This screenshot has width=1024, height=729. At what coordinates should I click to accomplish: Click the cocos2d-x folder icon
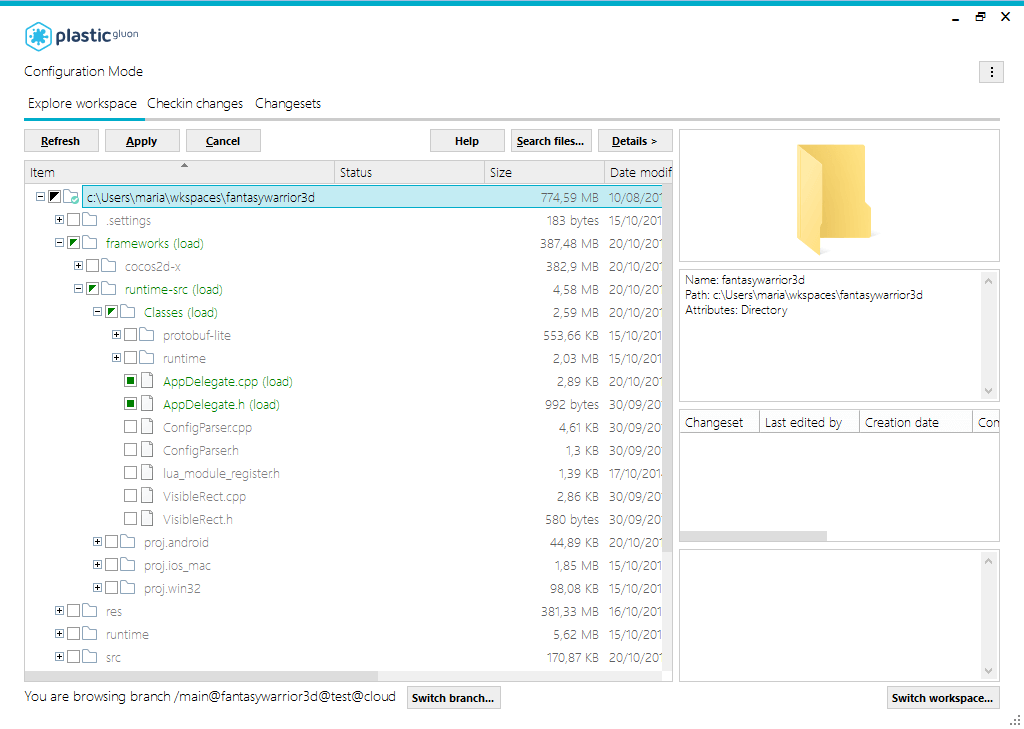108,266
